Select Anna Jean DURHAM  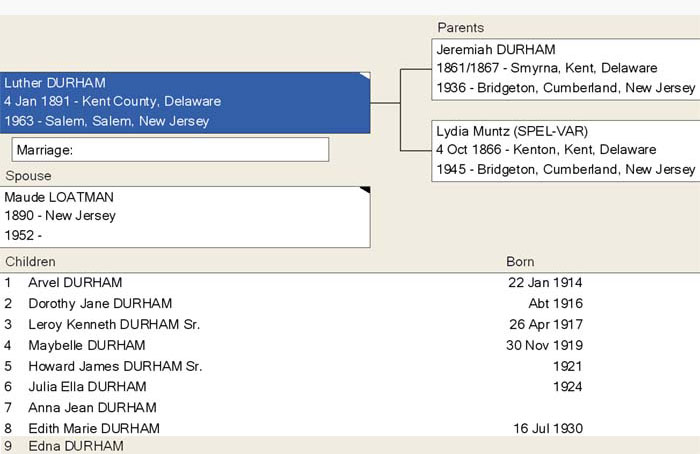tap(92, 408)
